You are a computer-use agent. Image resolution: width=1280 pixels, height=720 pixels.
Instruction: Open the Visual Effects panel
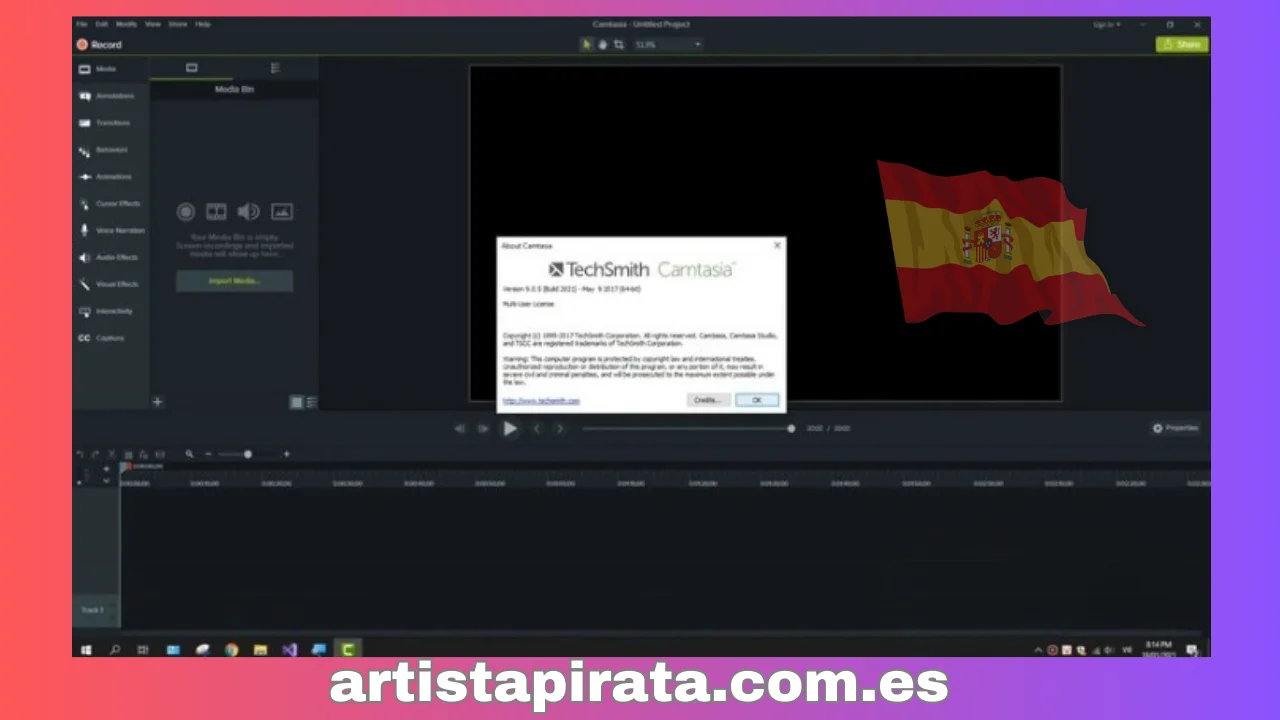[111, 284]
